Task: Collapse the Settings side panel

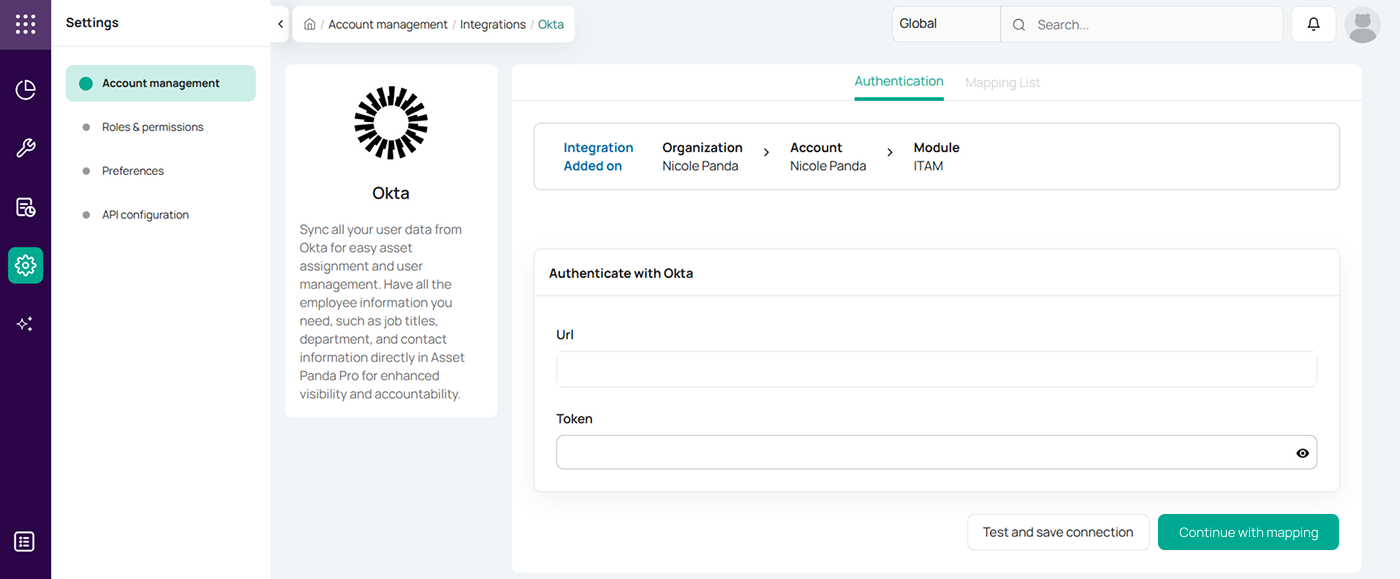Action: click(280, 23)
